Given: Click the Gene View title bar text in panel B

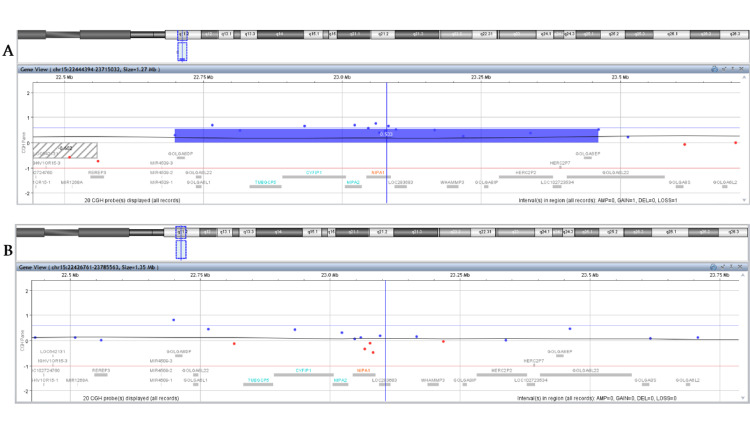Looking at the screenshot, I should click(88, 267).
